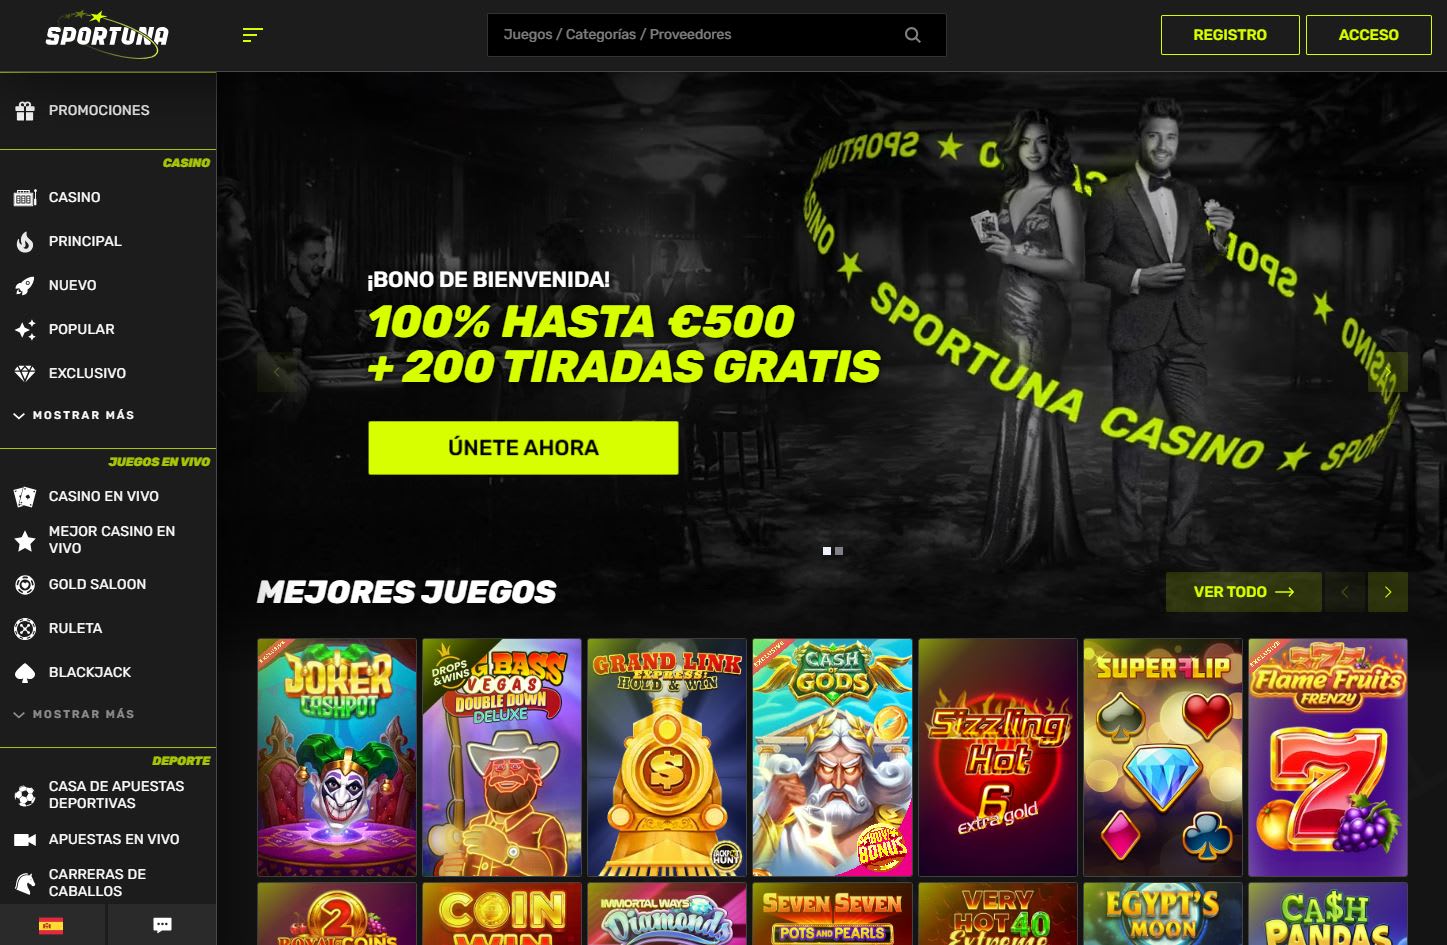
Task: Expand Mostrar Más under Juegos en Vivo
Action: pos(74,714)
